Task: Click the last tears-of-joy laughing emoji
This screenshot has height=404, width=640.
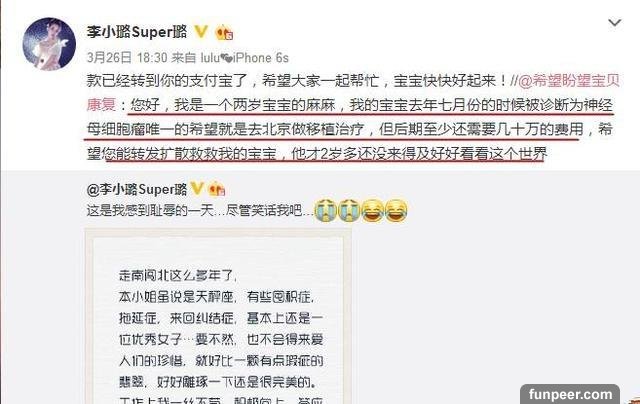Action: click(396, 211)
